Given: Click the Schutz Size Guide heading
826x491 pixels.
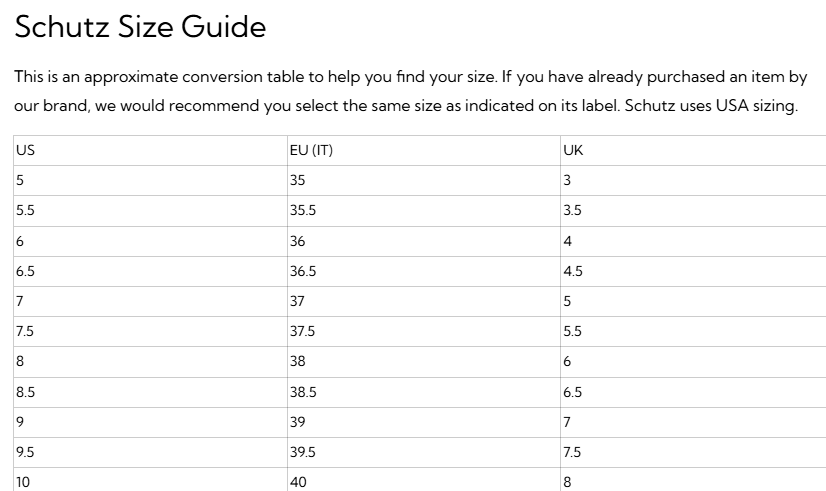Looking at the screenshot, I should click(140, 26).
